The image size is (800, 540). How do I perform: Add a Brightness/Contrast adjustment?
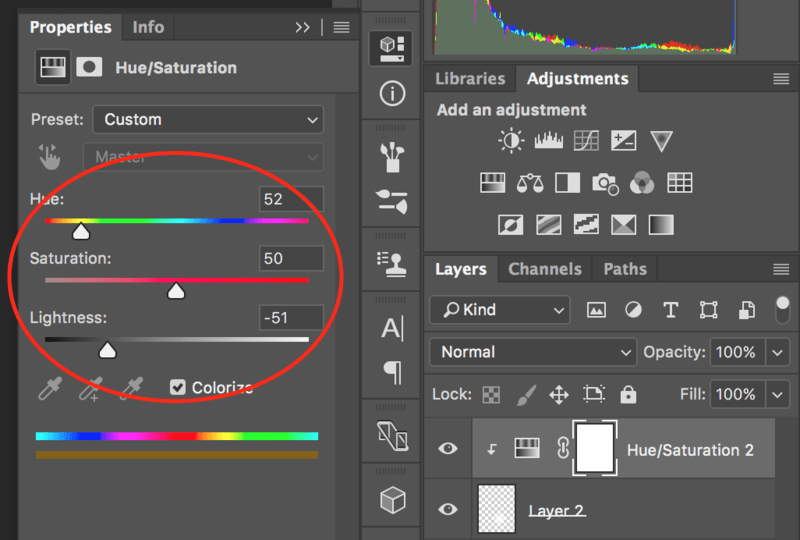click(x=511, y=140)
